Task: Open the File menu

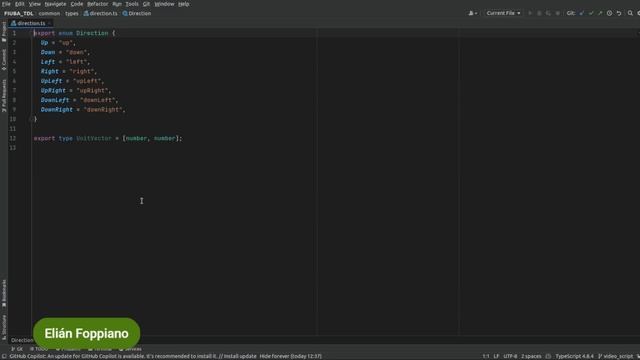Action: coord(6,4)
